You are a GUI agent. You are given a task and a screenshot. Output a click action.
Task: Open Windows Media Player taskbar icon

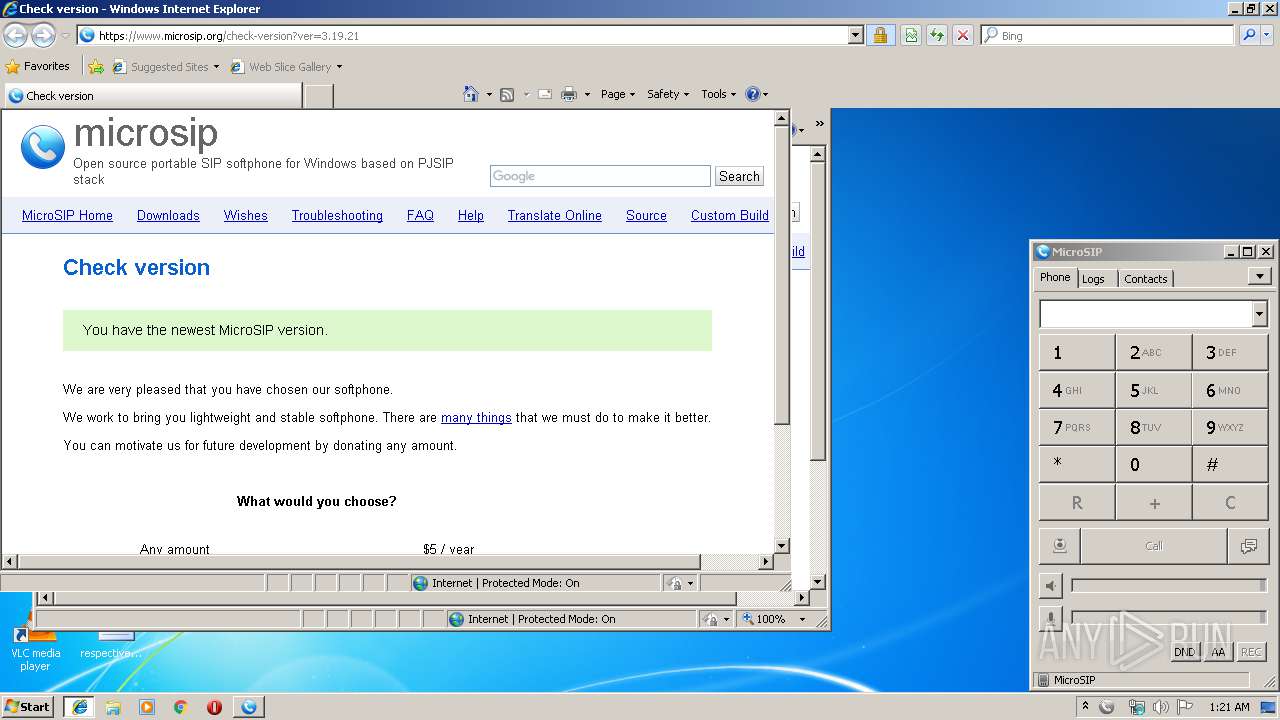(147, 707)
